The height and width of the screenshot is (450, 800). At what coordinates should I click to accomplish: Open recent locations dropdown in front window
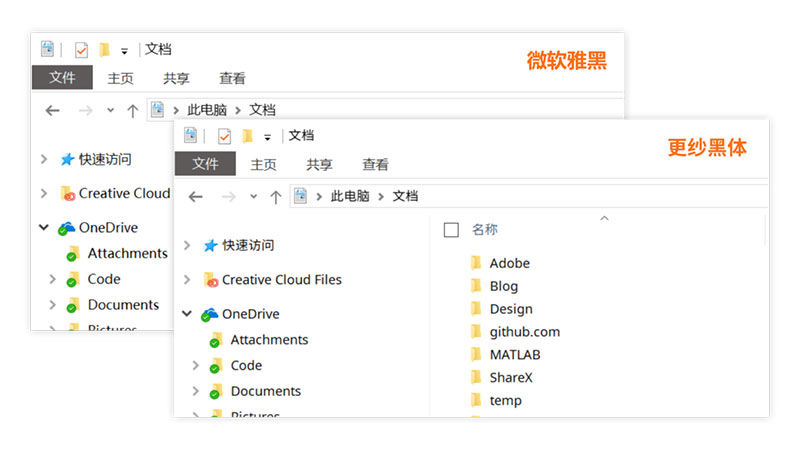point(254,196)
